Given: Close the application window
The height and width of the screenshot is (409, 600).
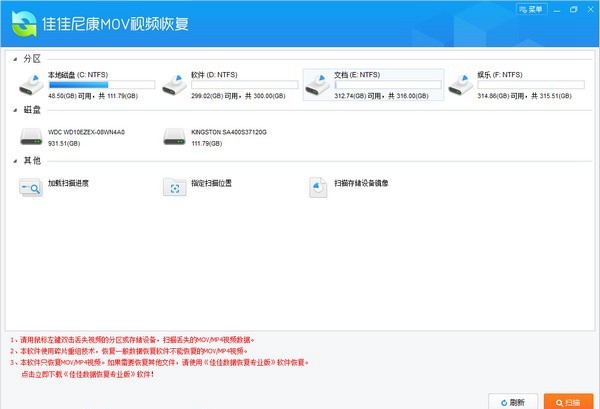Looking at the screenshot, I should pos(590,10).
